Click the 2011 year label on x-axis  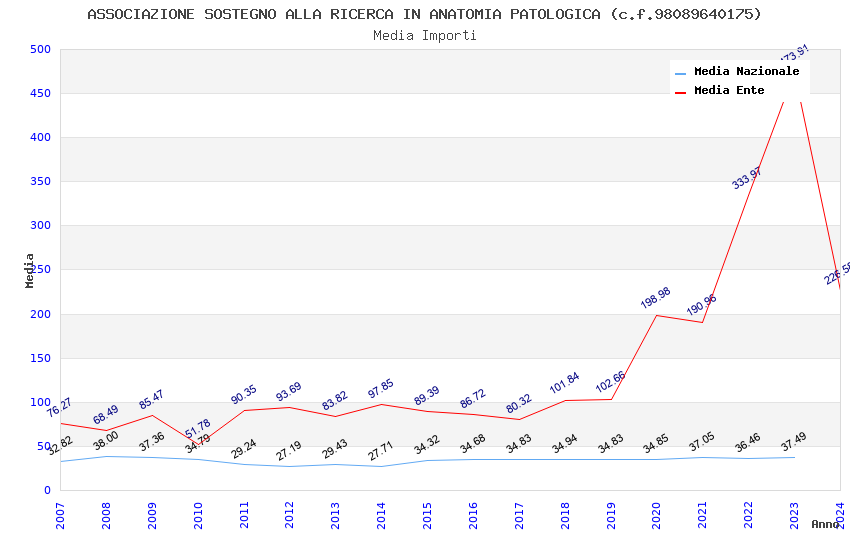tap(244, 515)
